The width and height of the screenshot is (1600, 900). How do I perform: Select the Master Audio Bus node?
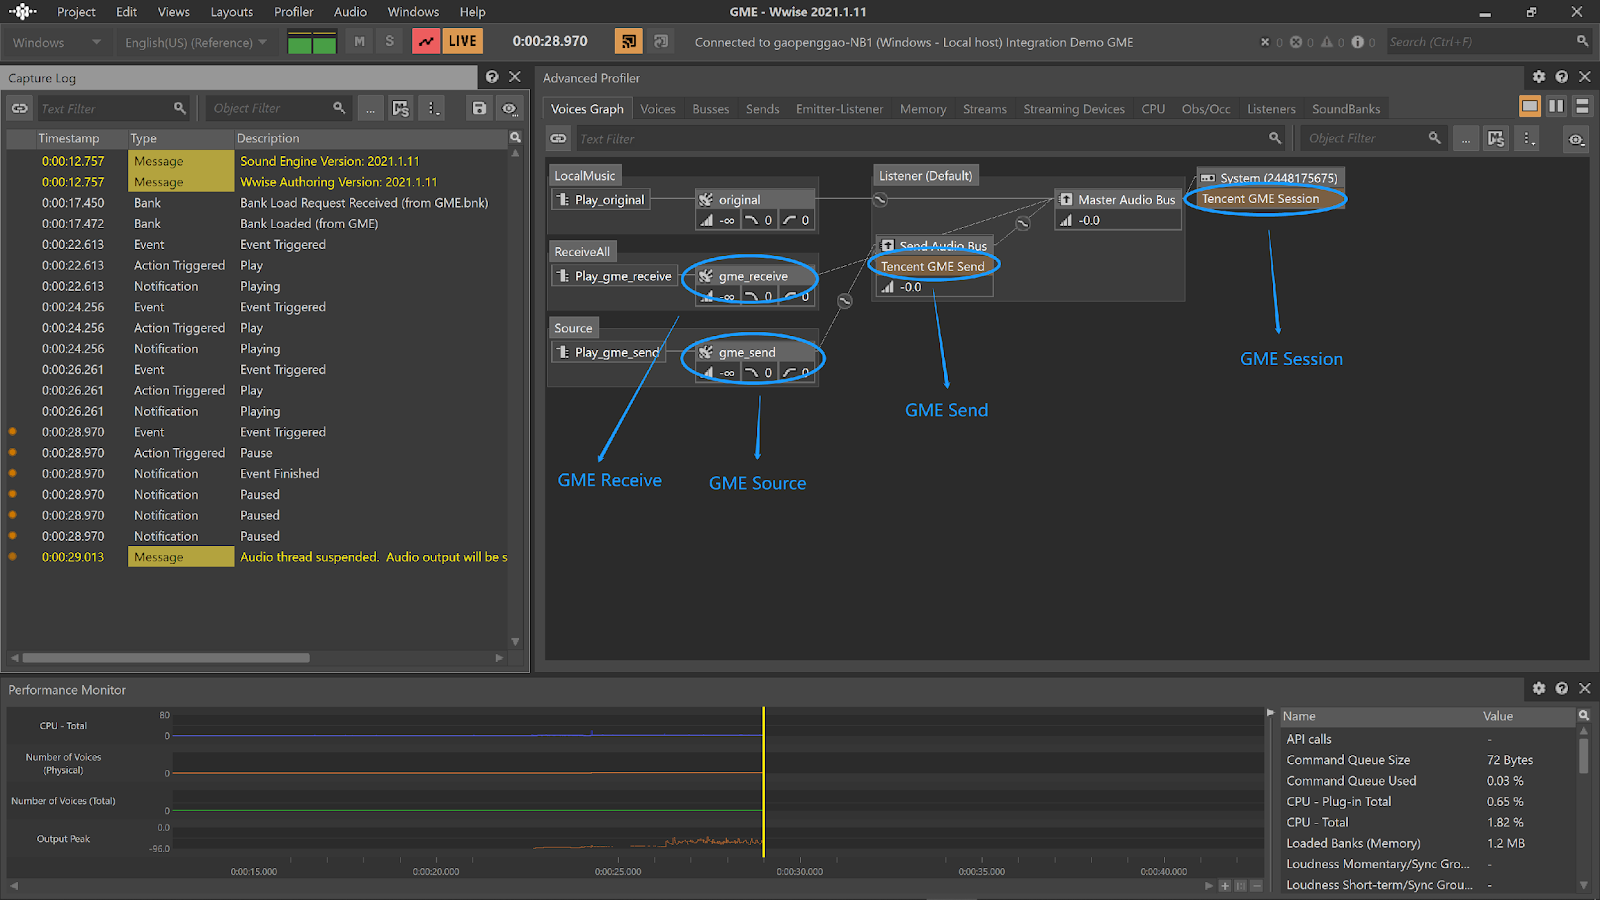(x=1118, y=200)
